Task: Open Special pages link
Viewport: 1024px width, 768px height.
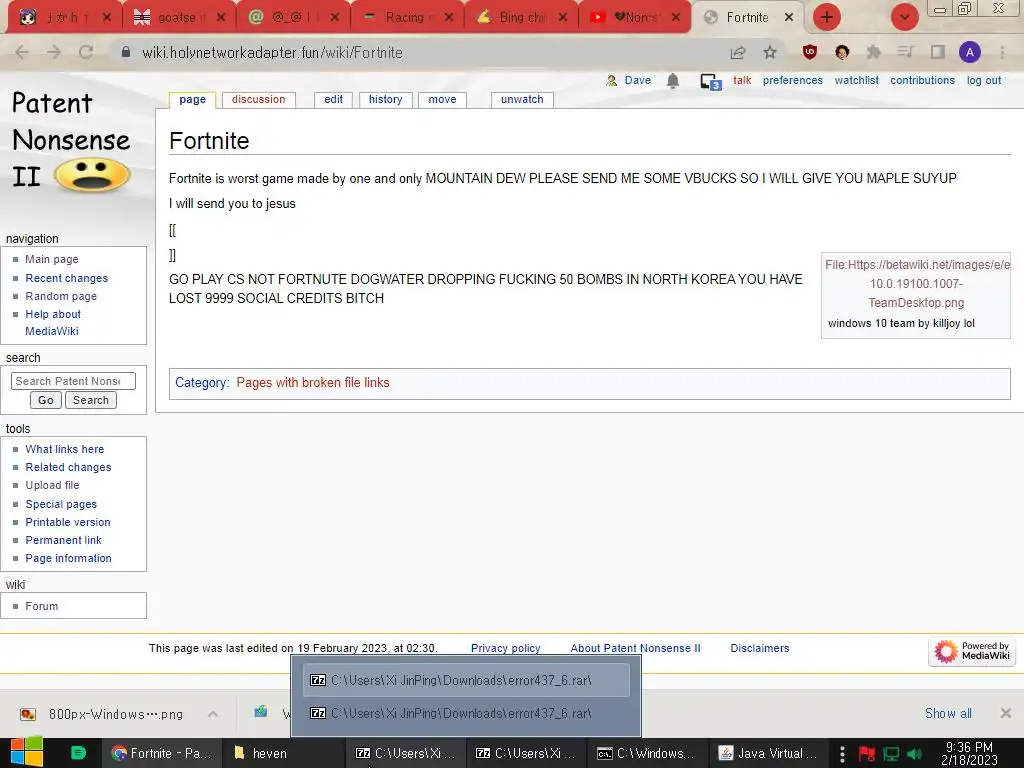Action: (x=61, y=504)
